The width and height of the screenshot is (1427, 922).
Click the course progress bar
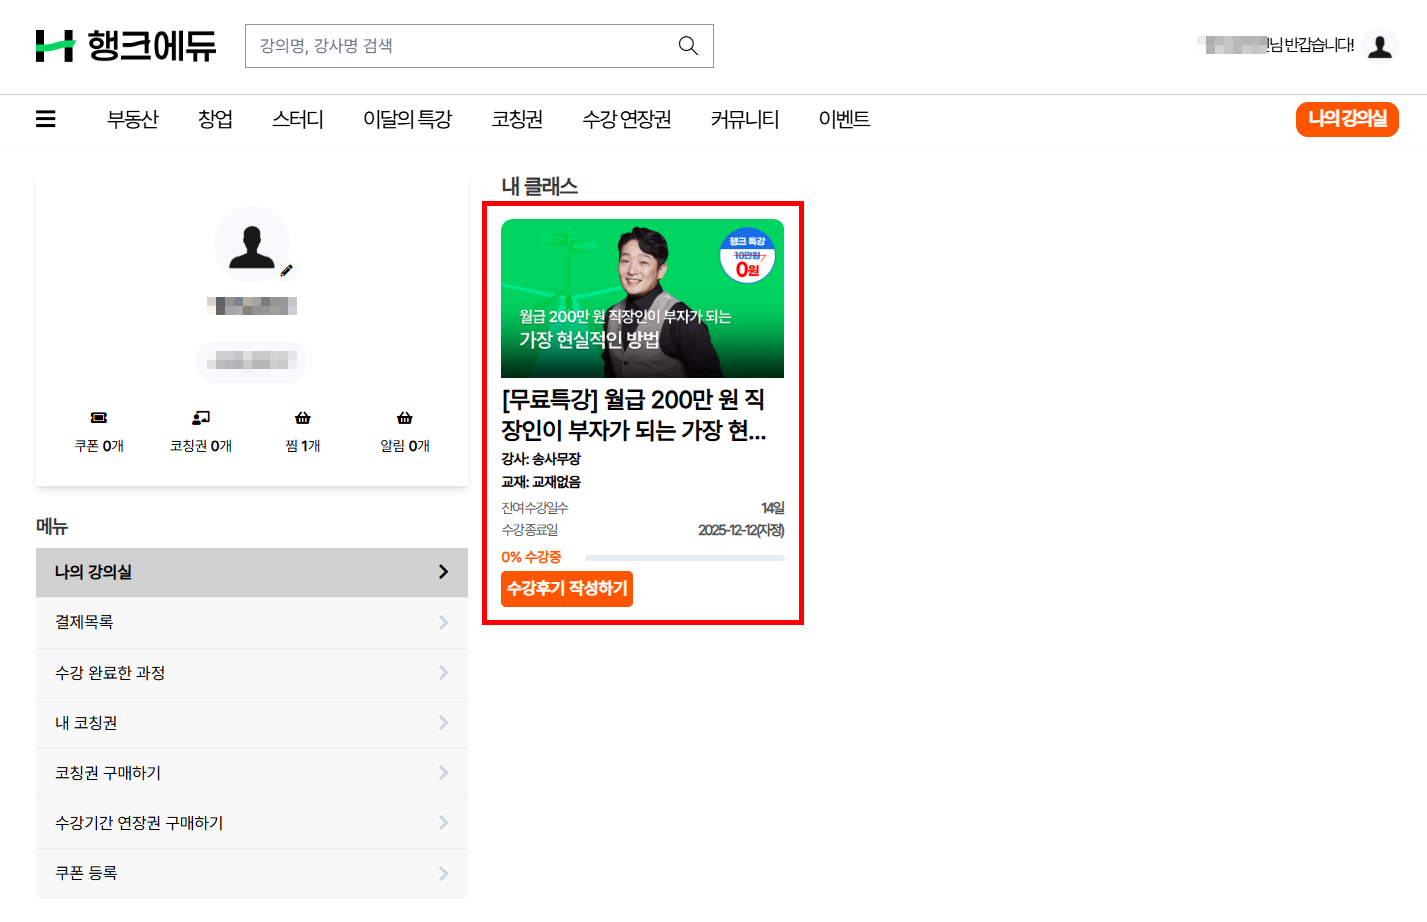coord(684,558)
